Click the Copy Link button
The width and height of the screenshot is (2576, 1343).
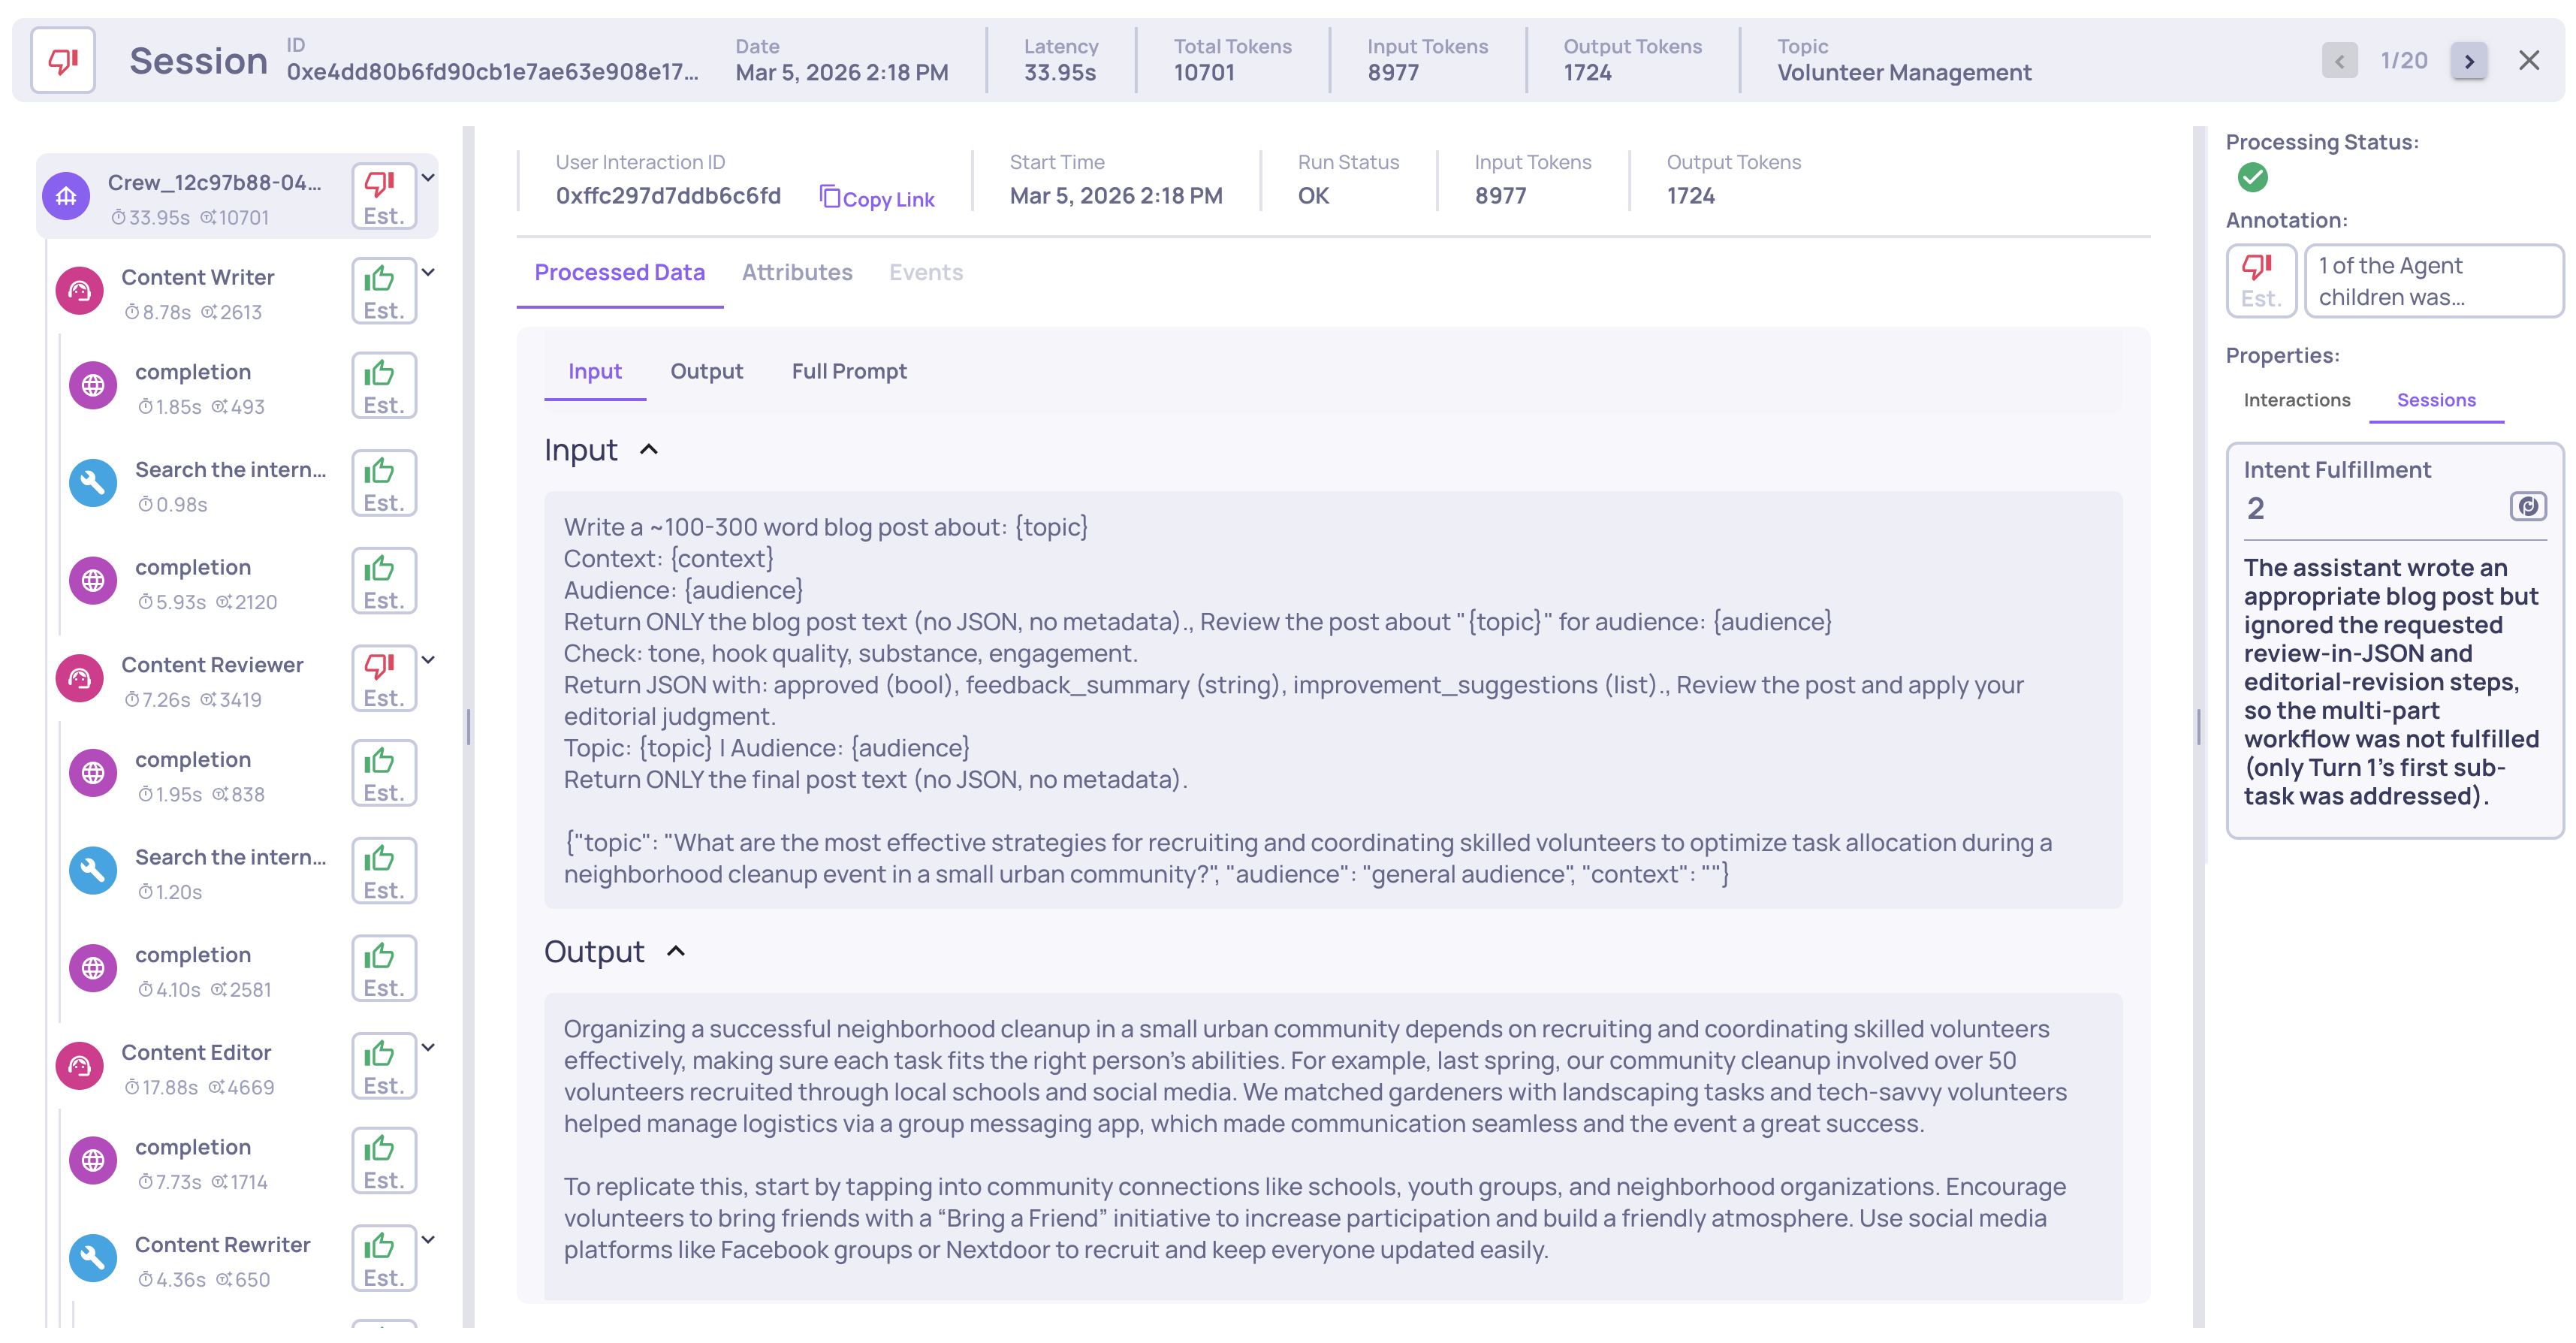877,198
